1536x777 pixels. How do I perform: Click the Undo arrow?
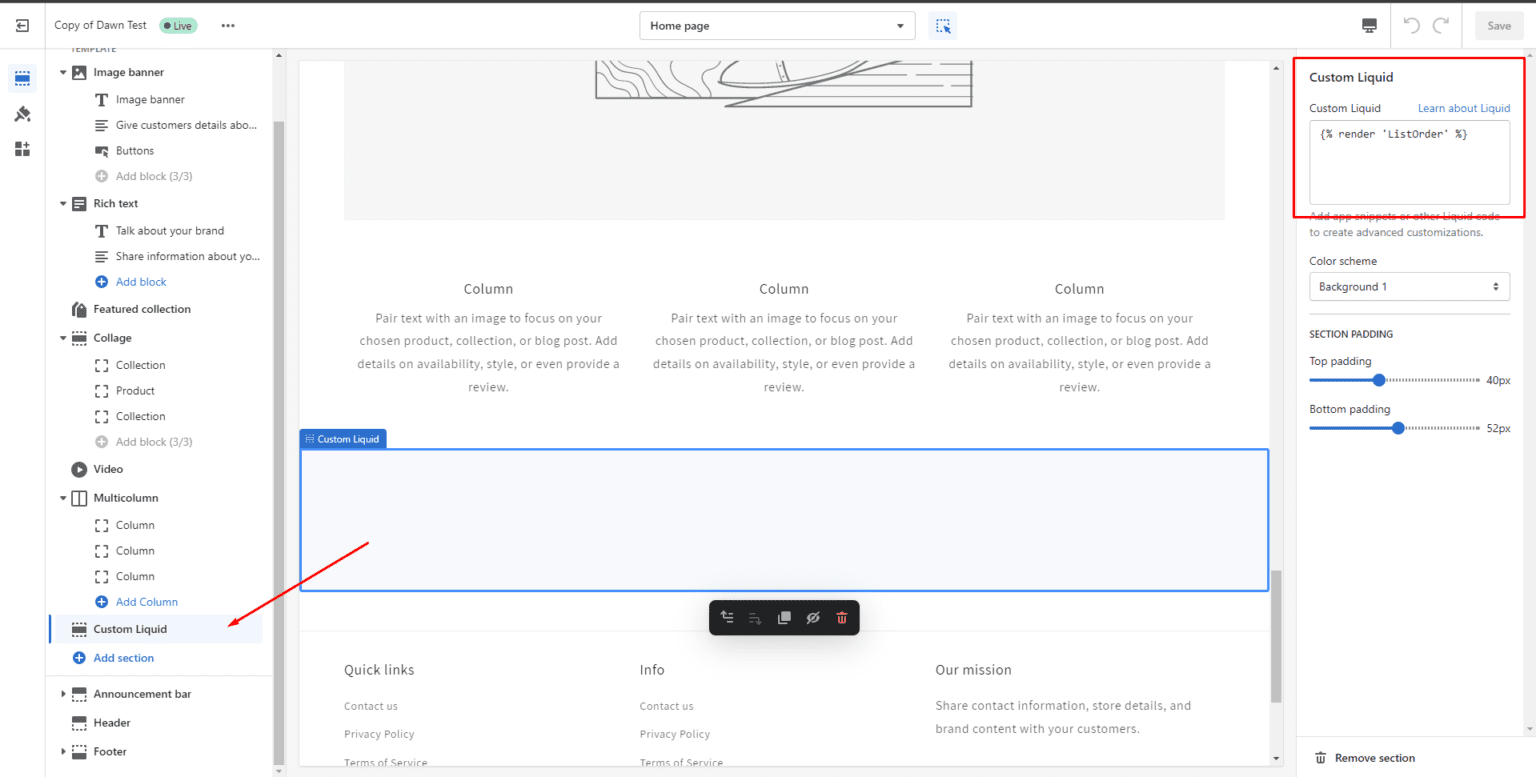click(1411, 26)
